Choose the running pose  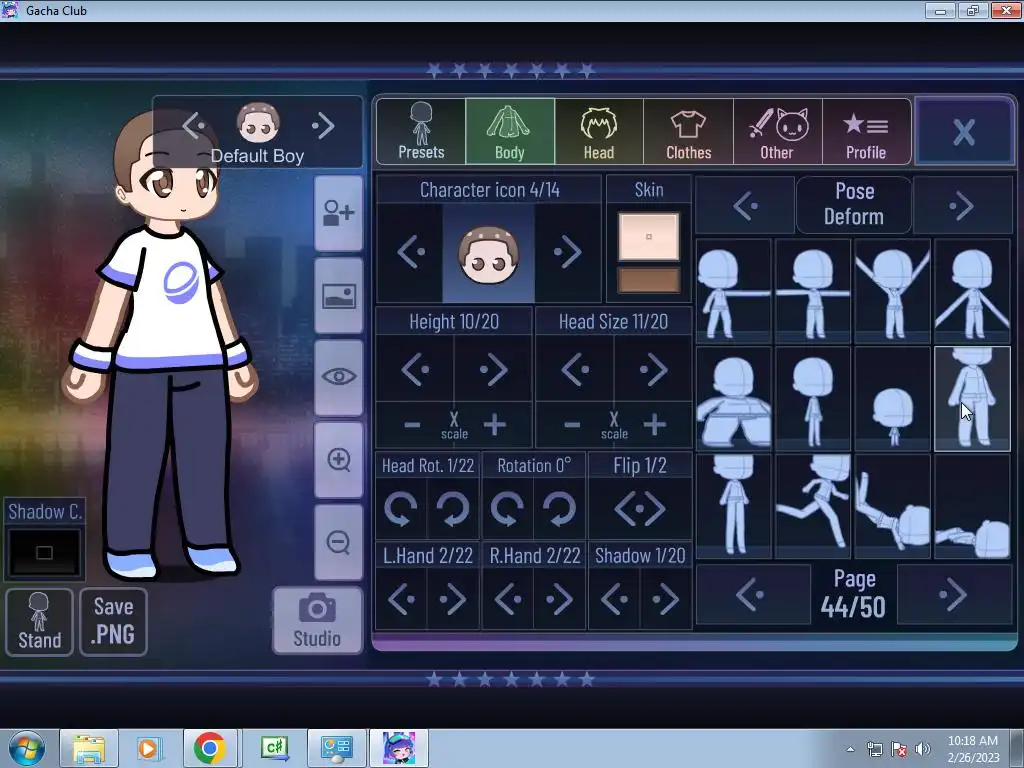[813, 507]
